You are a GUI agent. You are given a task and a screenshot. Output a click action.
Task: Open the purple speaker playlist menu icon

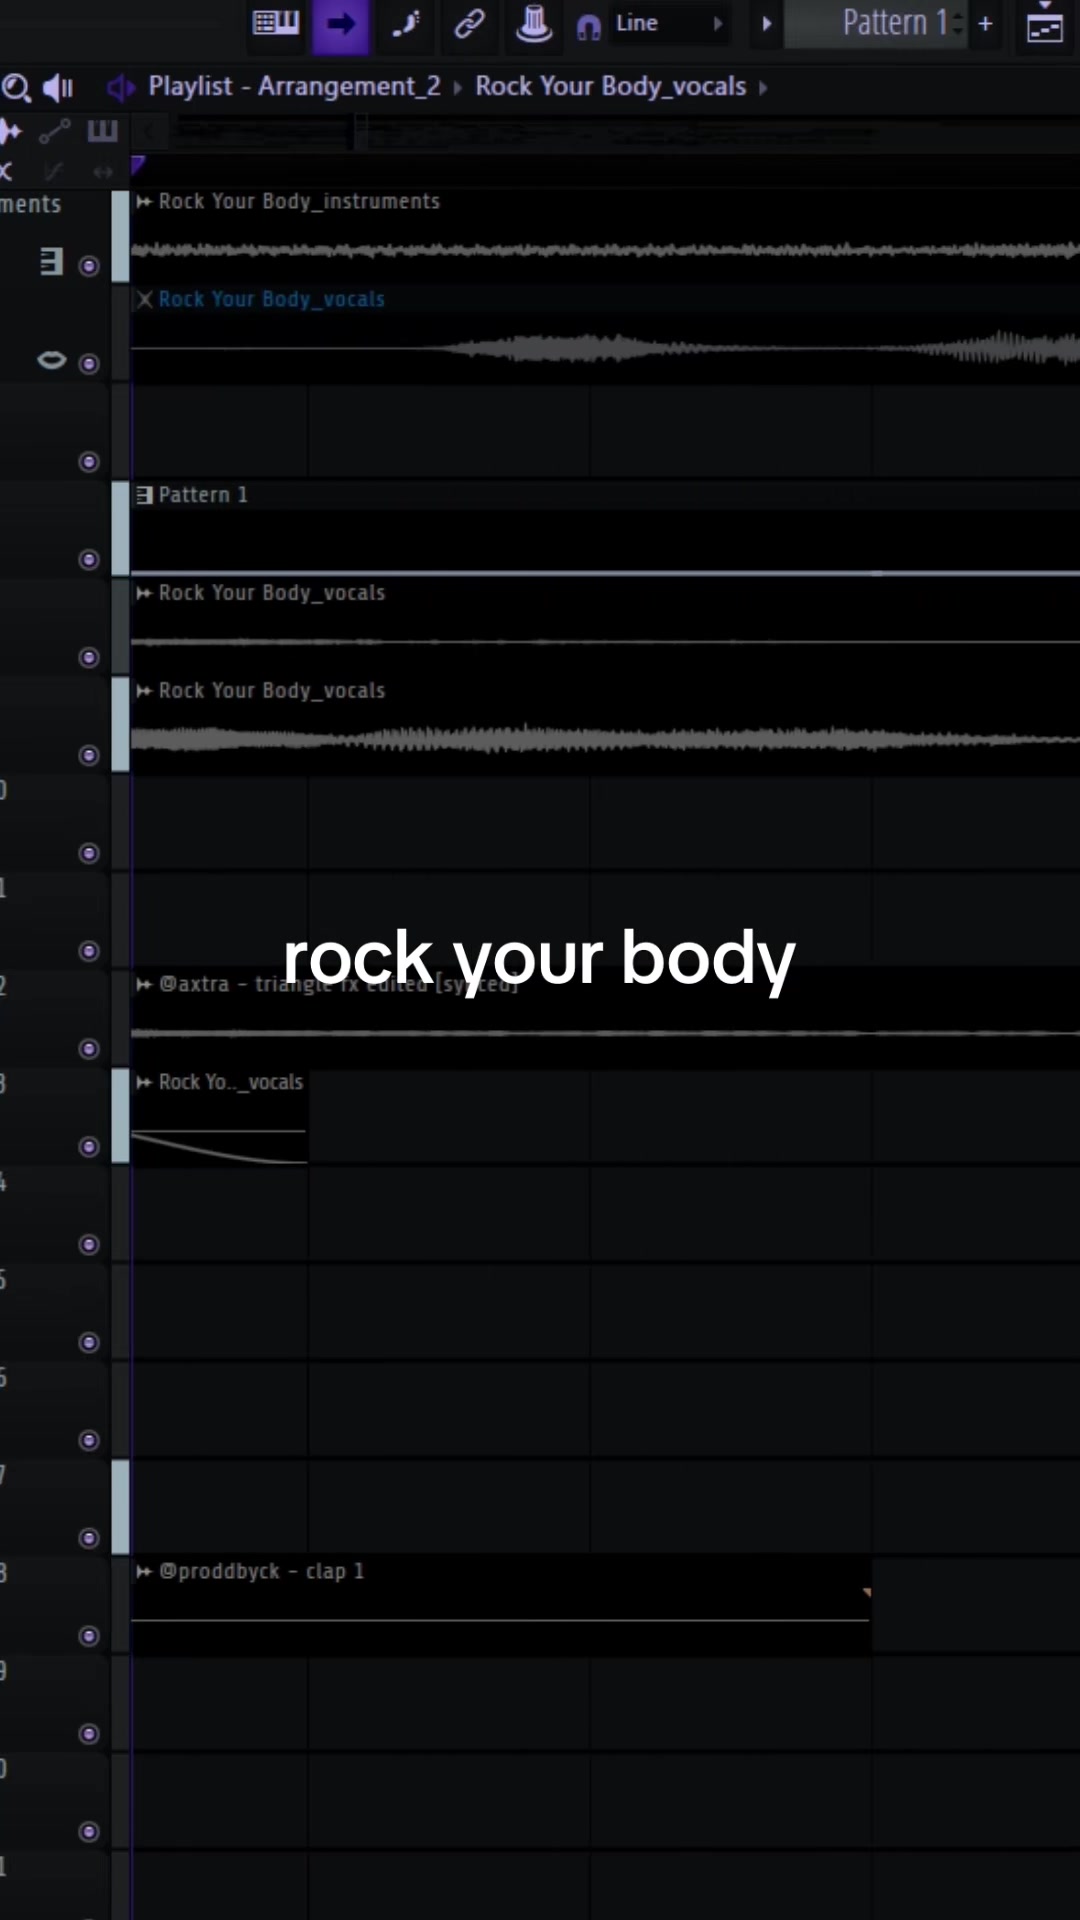[x=120, y=88]
